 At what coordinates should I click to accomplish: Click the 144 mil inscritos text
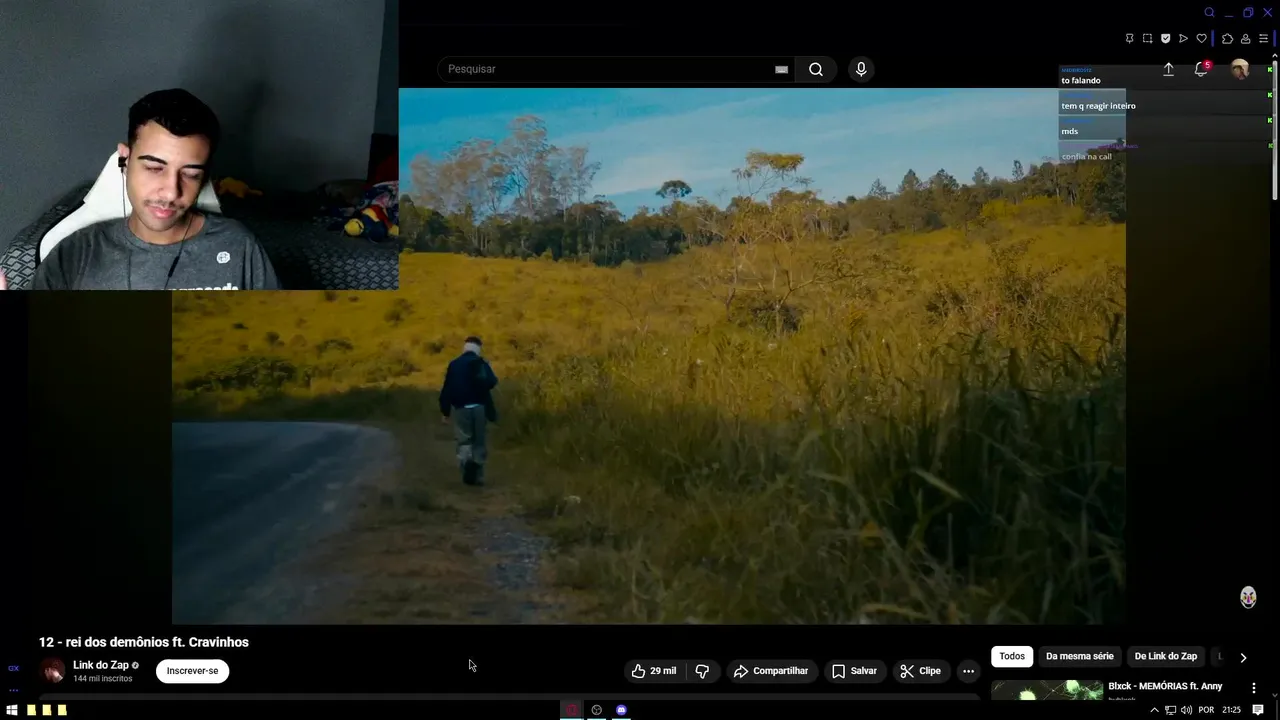coord(102,679)
